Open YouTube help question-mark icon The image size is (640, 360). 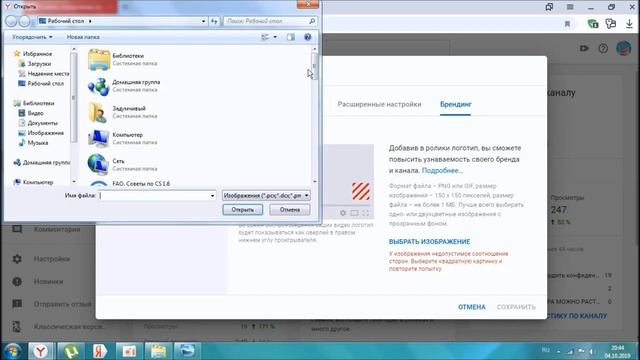(x=603, y=48)
